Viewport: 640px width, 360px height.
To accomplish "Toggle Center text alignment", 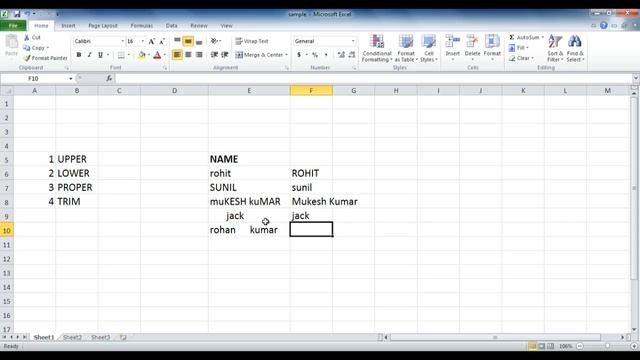I will (x=188, y=55).
